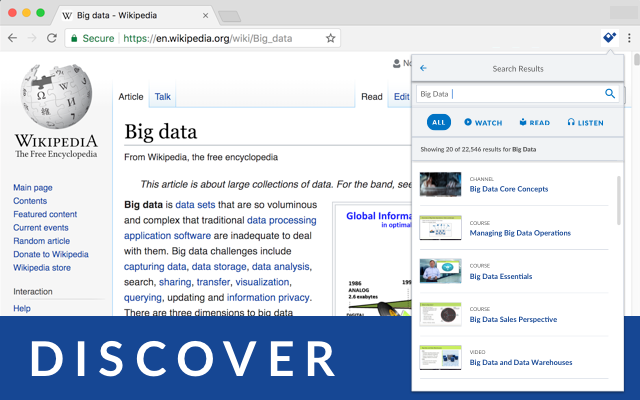Image resolution: width=640 pixels, height=400 pixels.
Task: Follow the application software link
Action: click(x=167, y=236)
